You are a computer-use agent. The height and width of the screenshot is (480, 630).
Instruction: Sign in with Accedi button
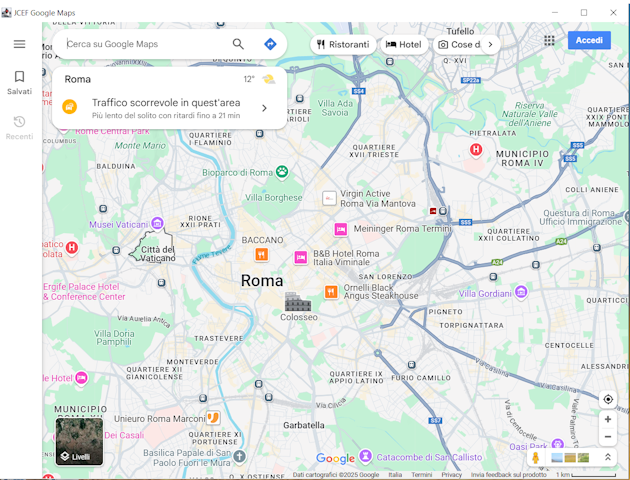click(589, 40)
